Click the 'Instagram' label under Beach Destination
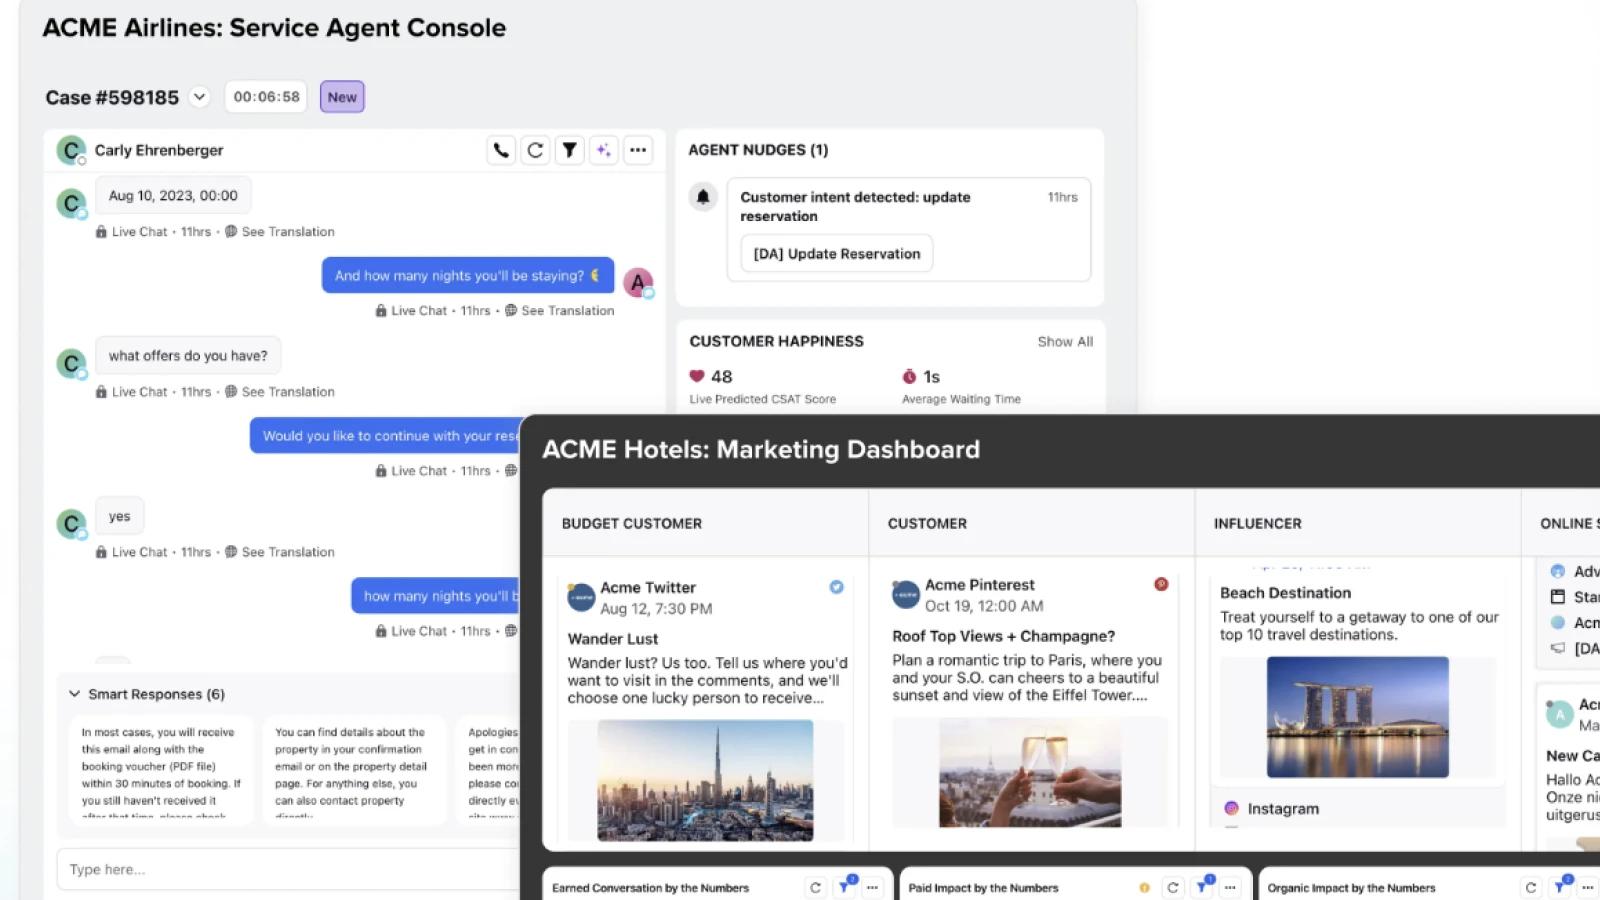1600x900 pixels. click(1283, 808)
